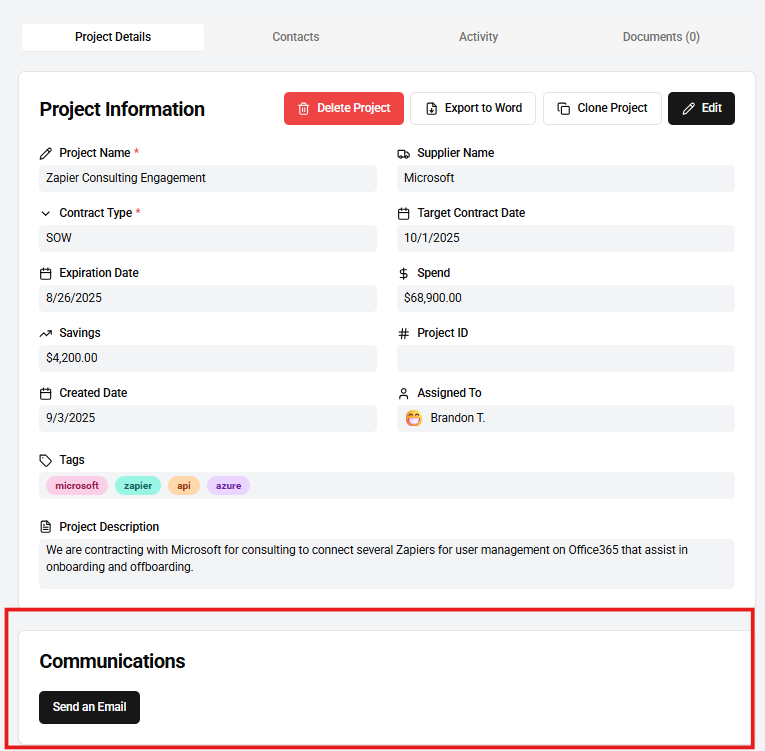This screenshot has width=765, height=751.
Task: Click the hash icon beside Project ID
Action: [x=404, y=333]
